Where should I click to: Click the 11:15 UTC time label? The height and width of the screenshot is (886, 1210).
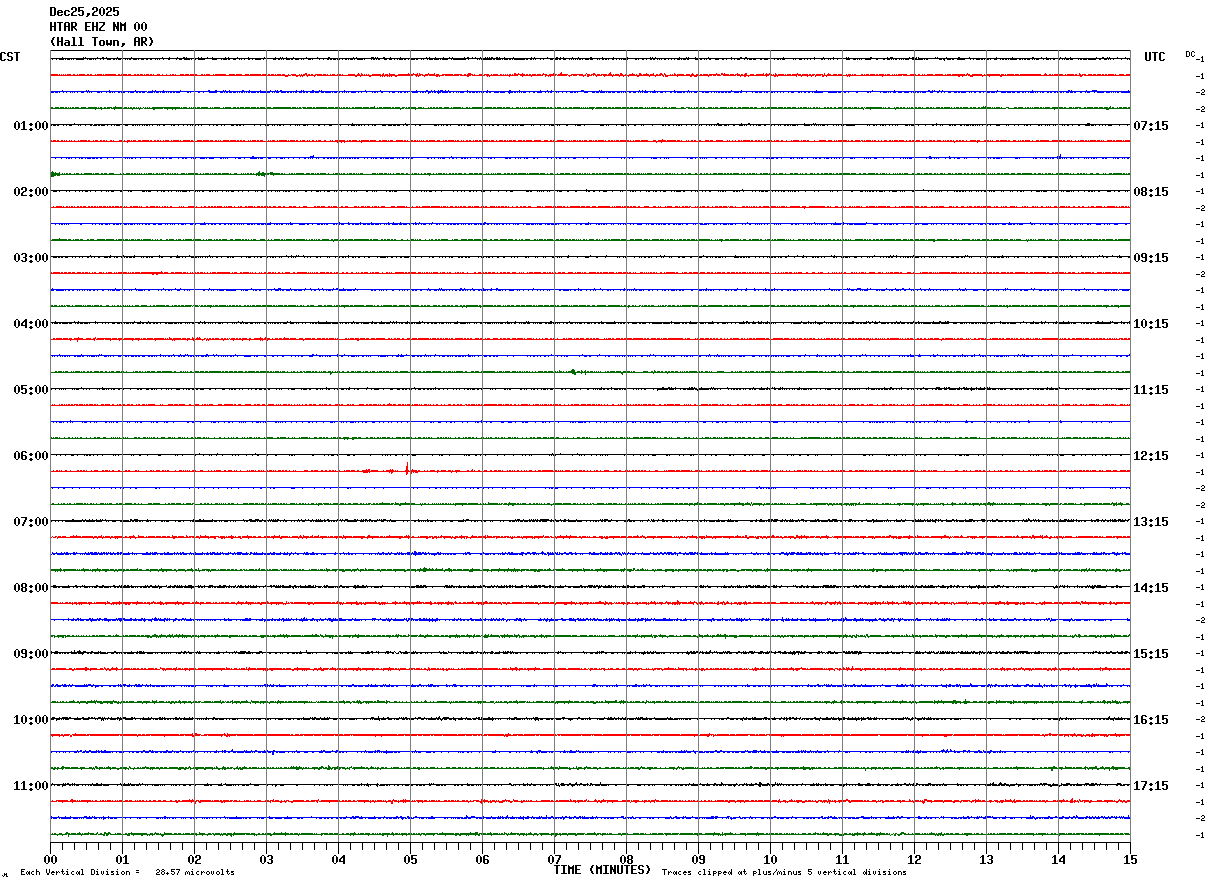1150,389
